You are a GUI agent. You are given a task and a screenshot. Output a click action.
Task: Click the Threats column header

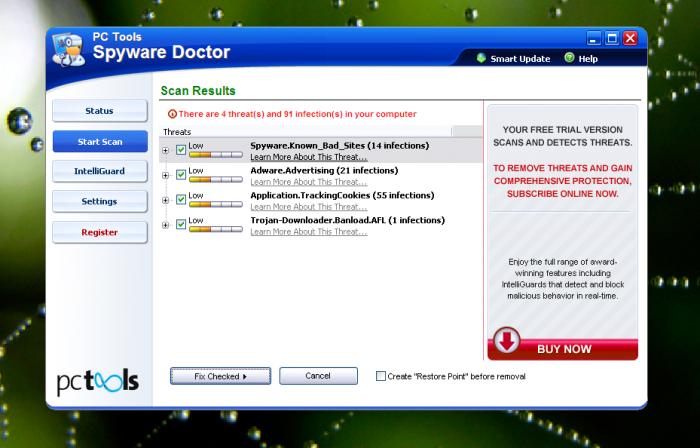(x=305, y=132)
